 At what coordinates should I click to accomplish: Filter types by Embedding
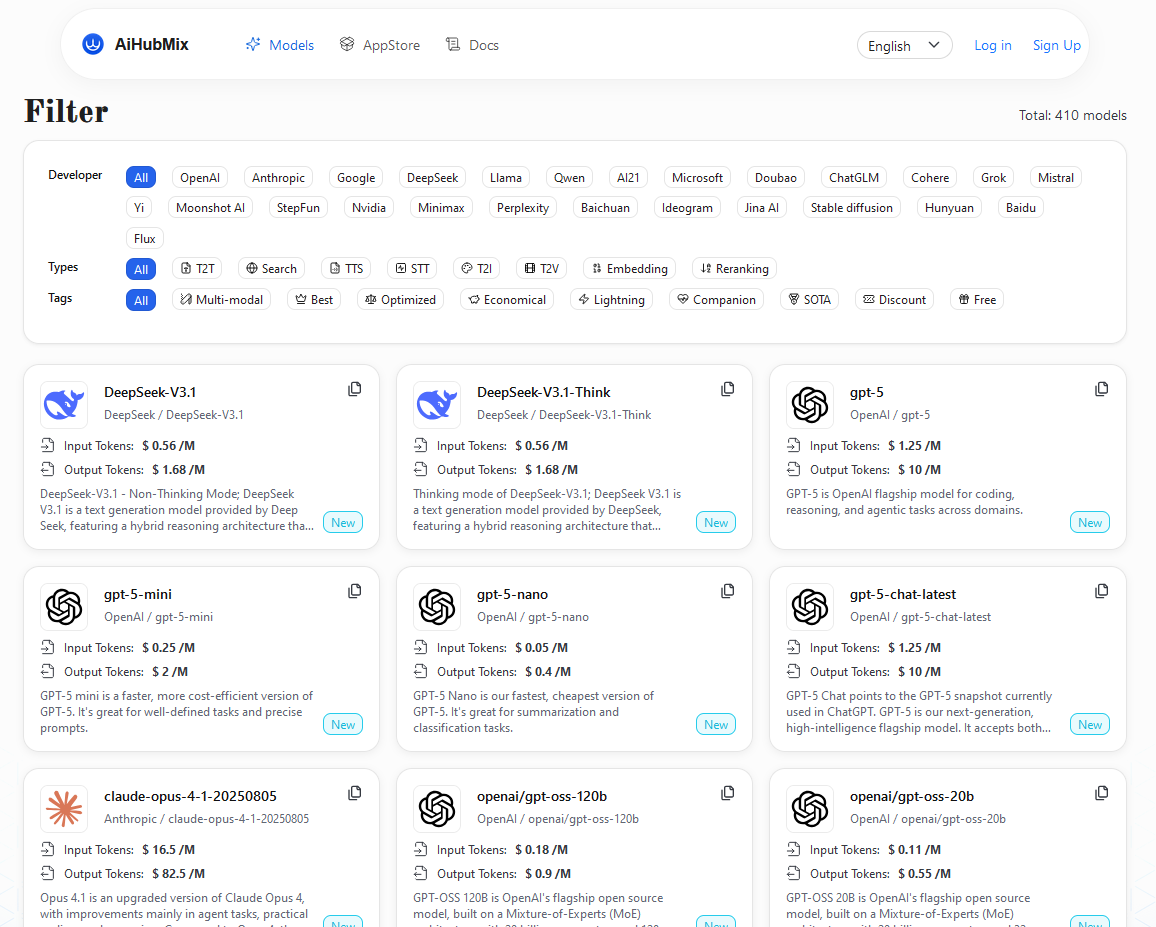click(630, 268)
